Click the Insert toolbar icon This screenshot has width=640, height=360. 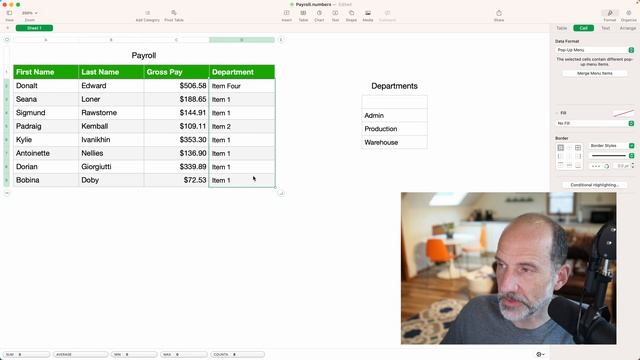tap(287, 13)
